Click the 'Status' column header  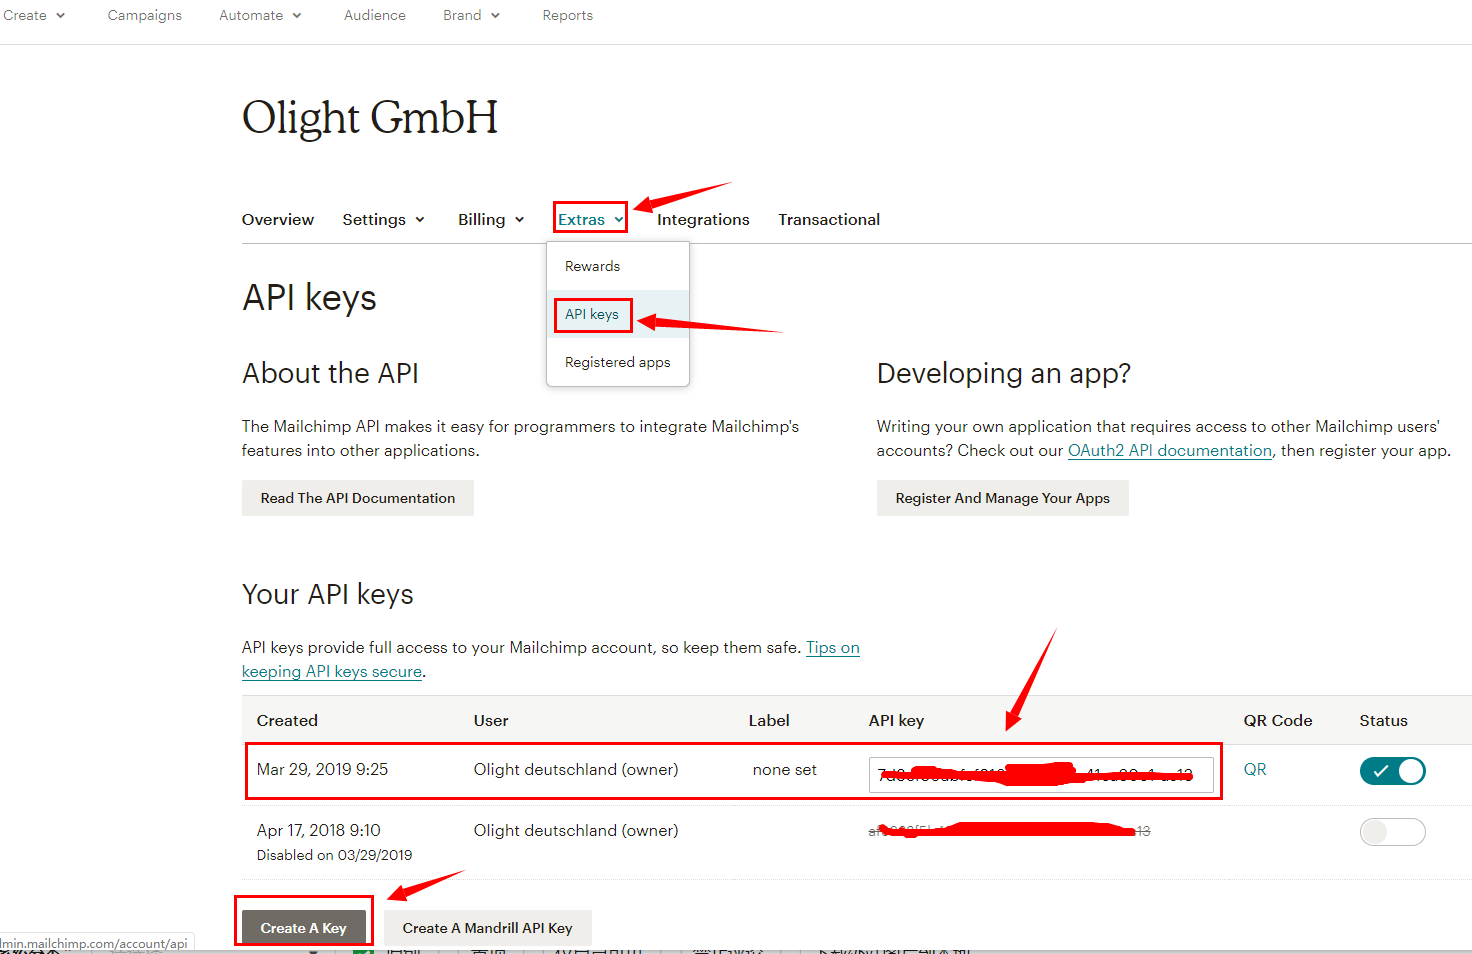click(x=1383, y=720)
